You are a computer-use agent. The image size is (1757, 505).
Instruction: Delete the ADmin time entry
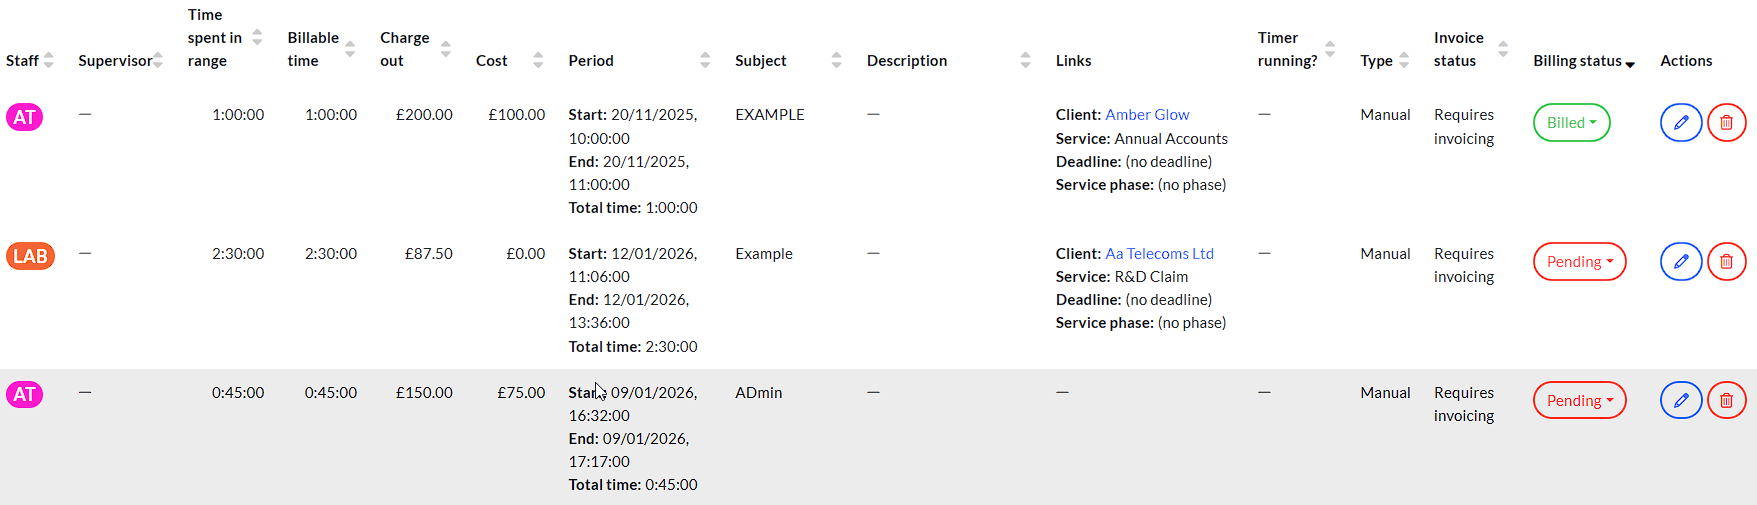click(x=1726, y=401)
